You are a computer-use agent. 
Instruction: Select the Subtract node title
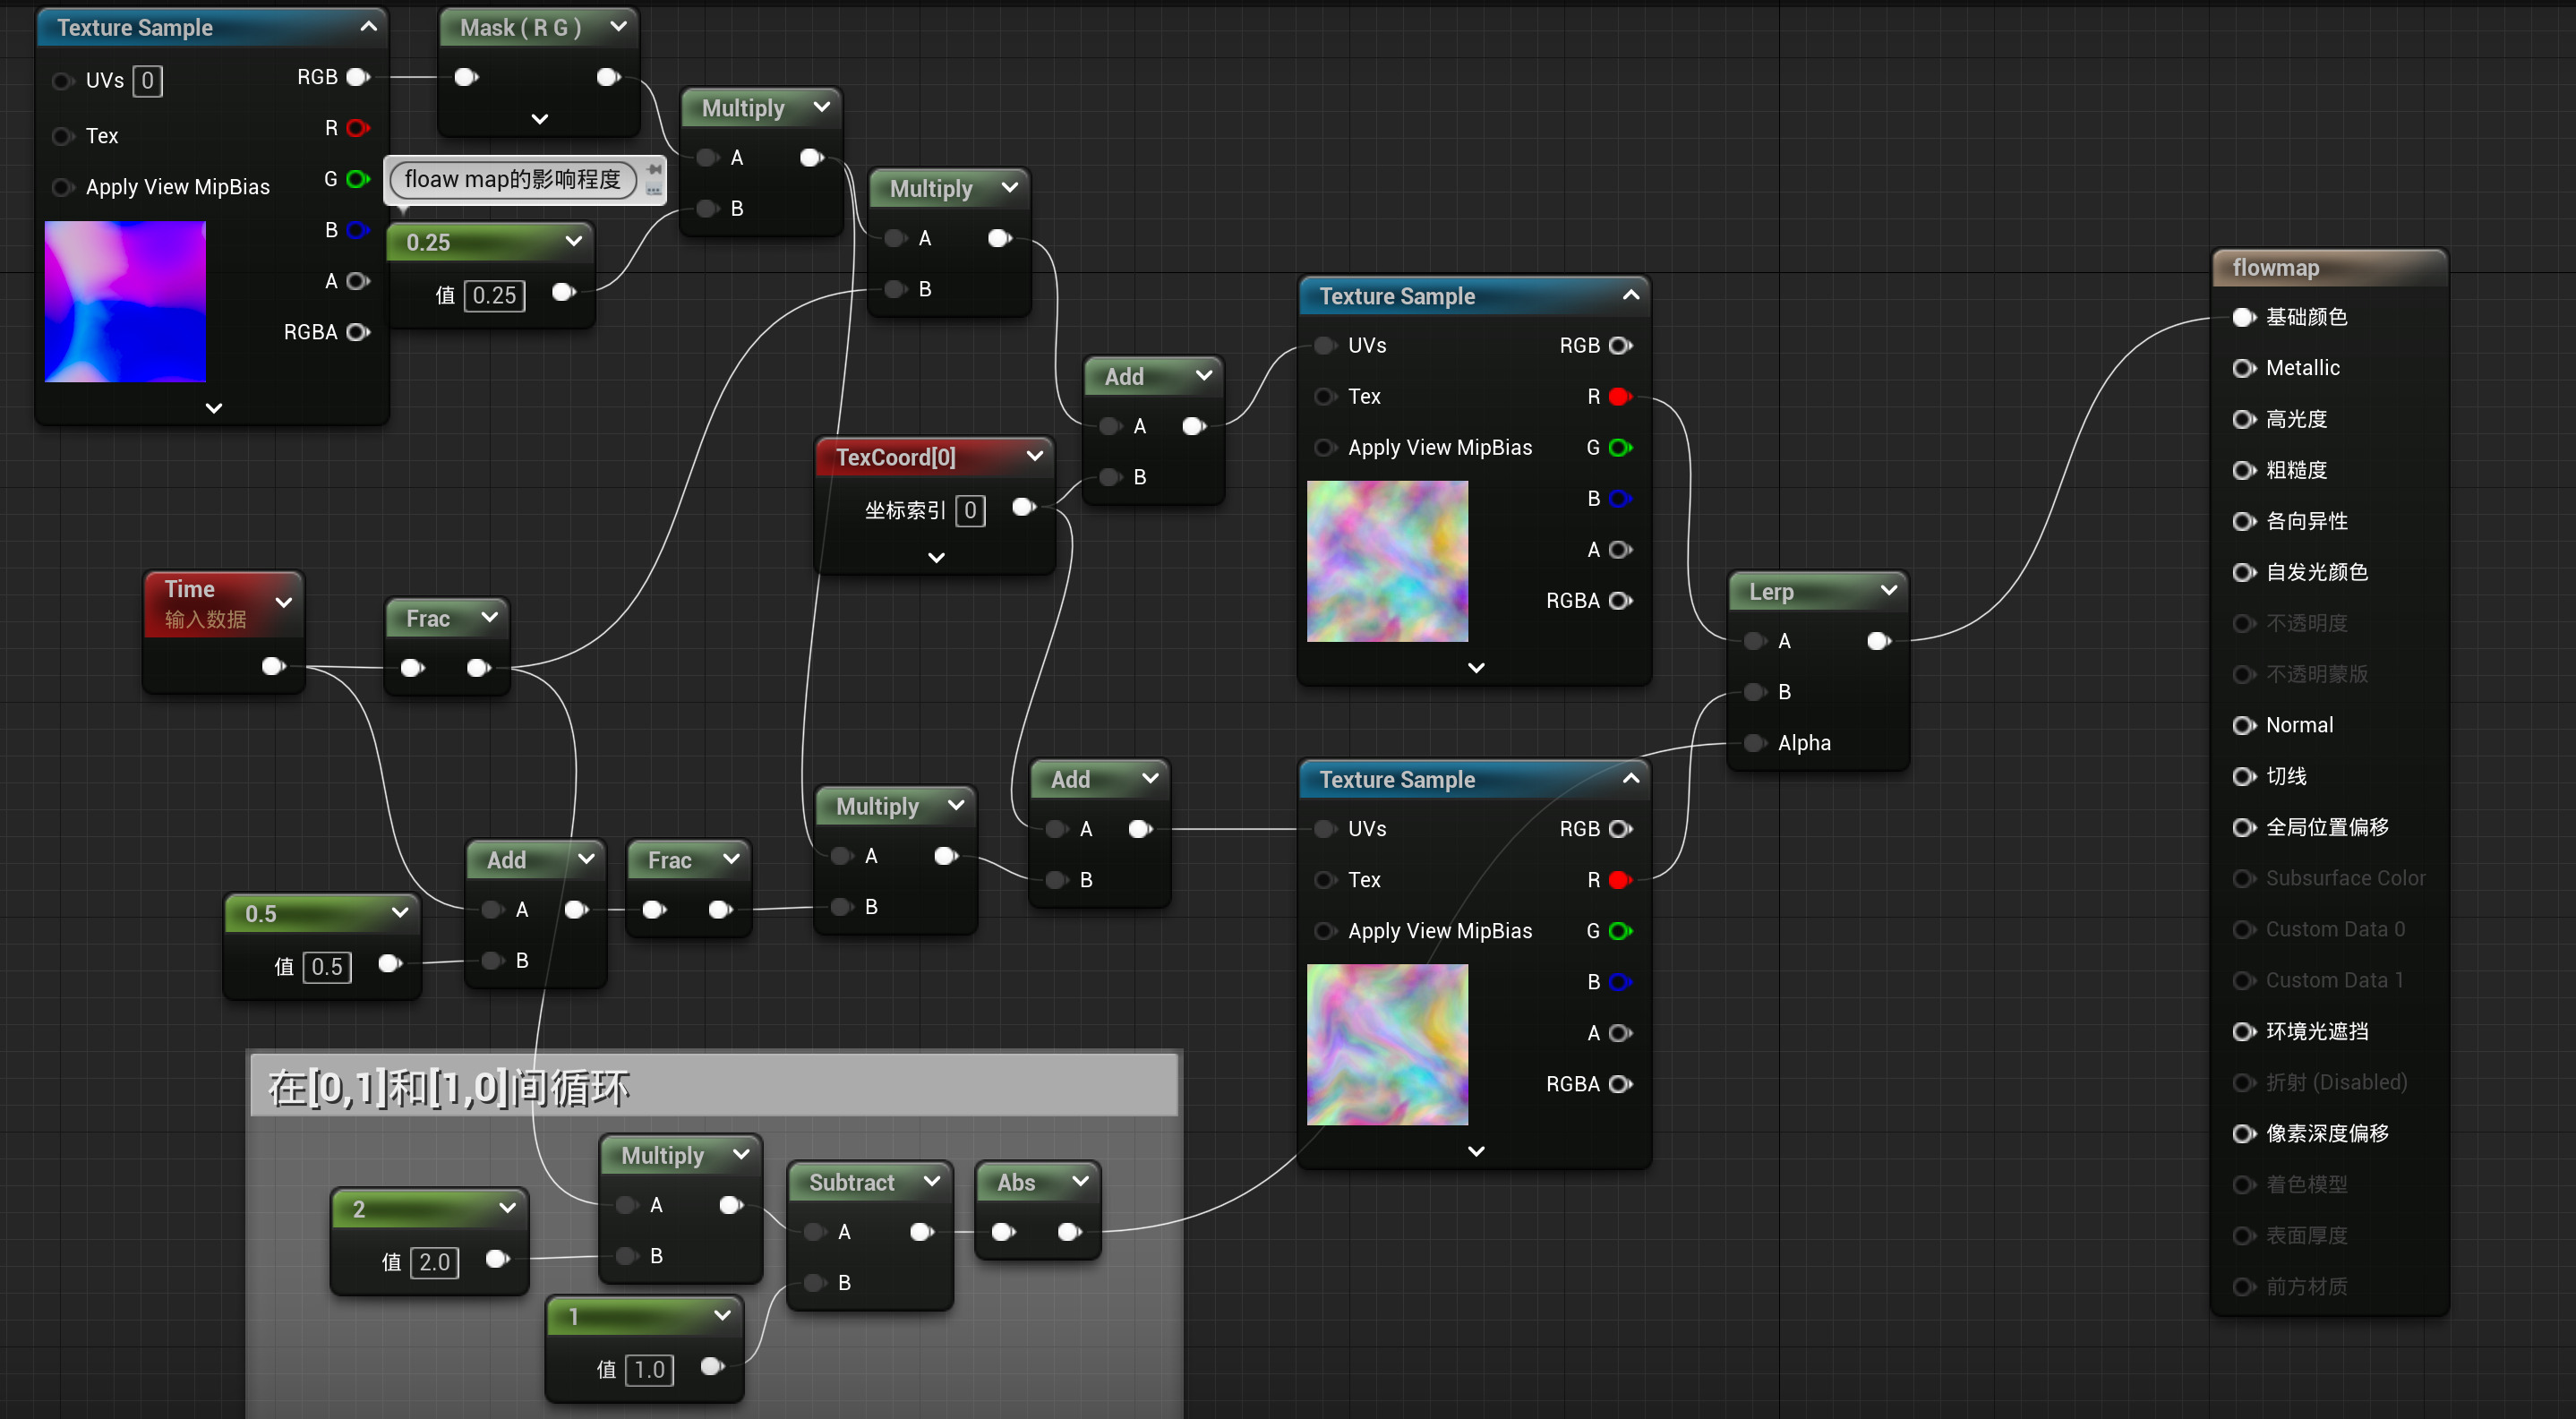click(x=851, y=1182)
